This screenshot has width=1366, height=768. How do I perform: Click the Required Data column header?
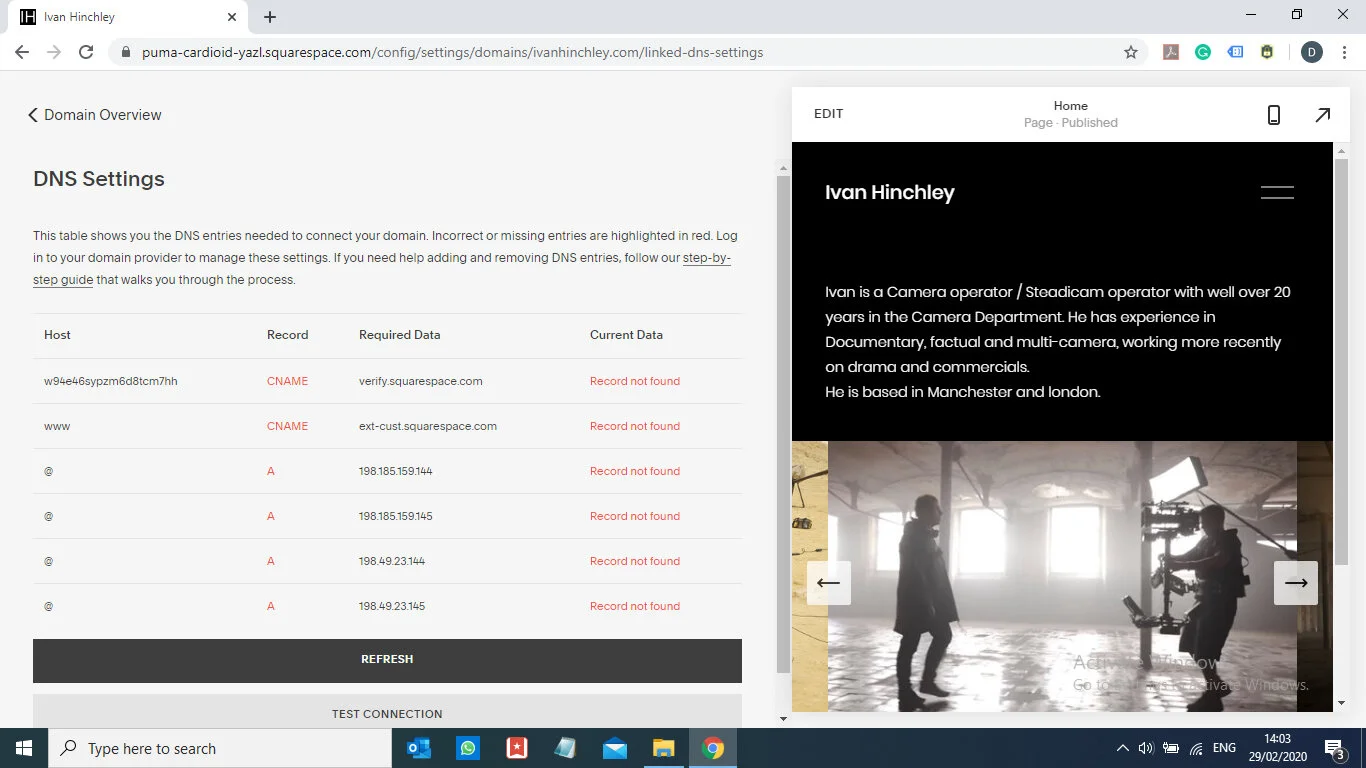click(400, 335)
